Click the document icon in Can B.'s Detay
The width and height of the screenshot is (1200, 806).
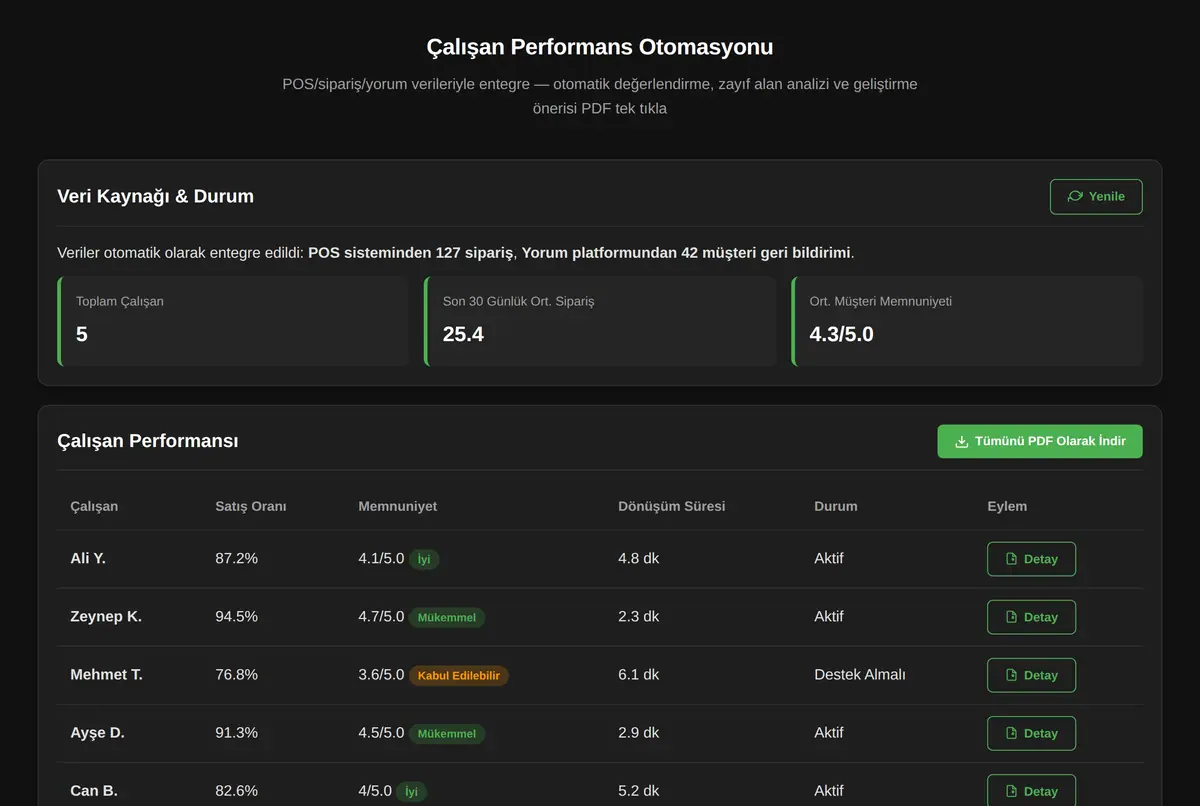(x=1011, y=791)
